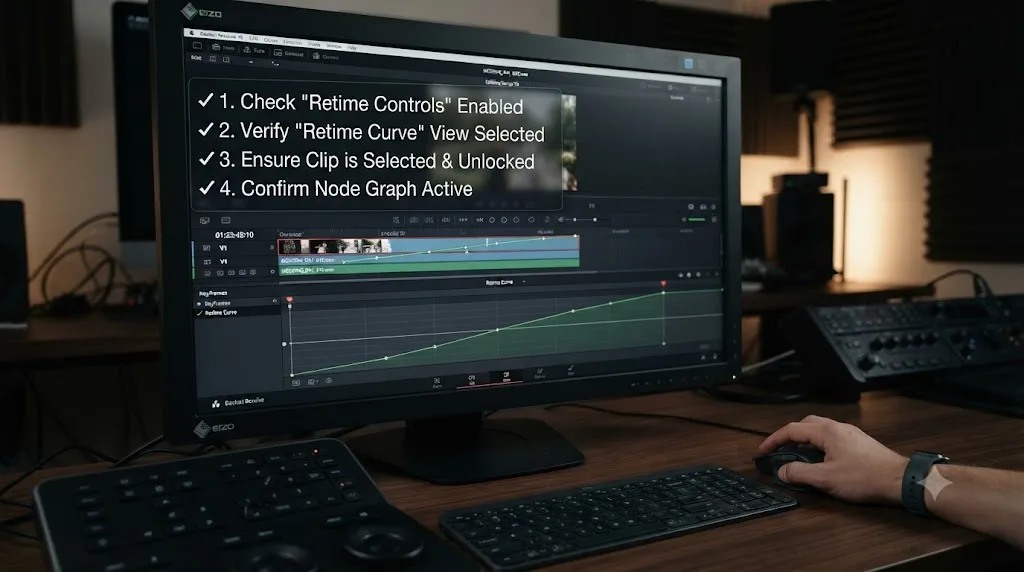Click the Keyframes panel header

point(214,293)
